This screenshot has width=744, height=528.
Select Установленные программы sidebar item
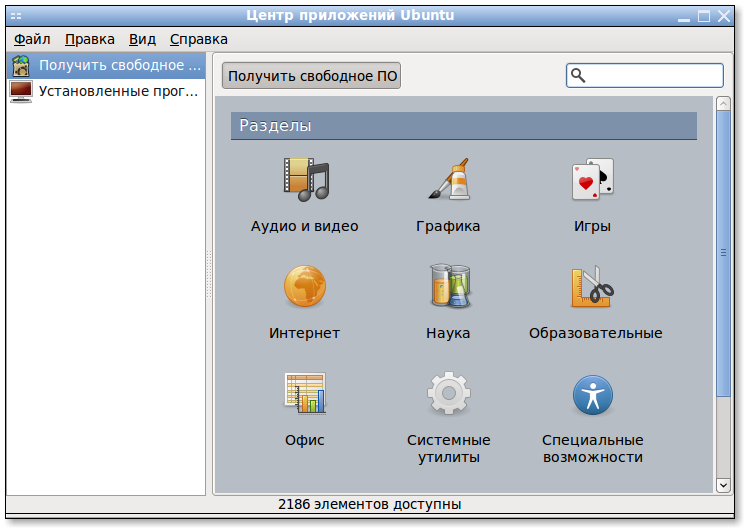click(106, 91)
